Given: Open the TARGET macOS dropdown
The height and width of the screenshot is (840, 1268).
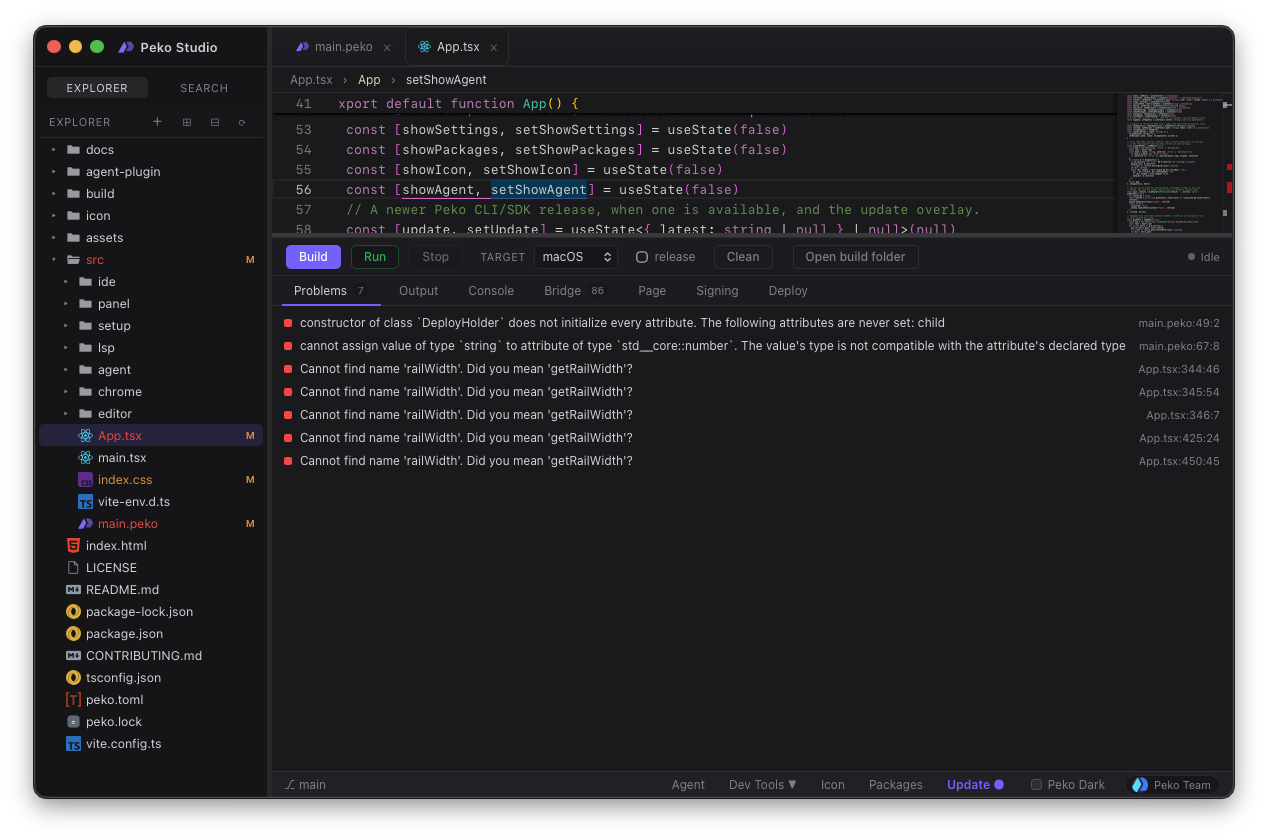Looking at the screenshot, I should (x=576, y=257).
